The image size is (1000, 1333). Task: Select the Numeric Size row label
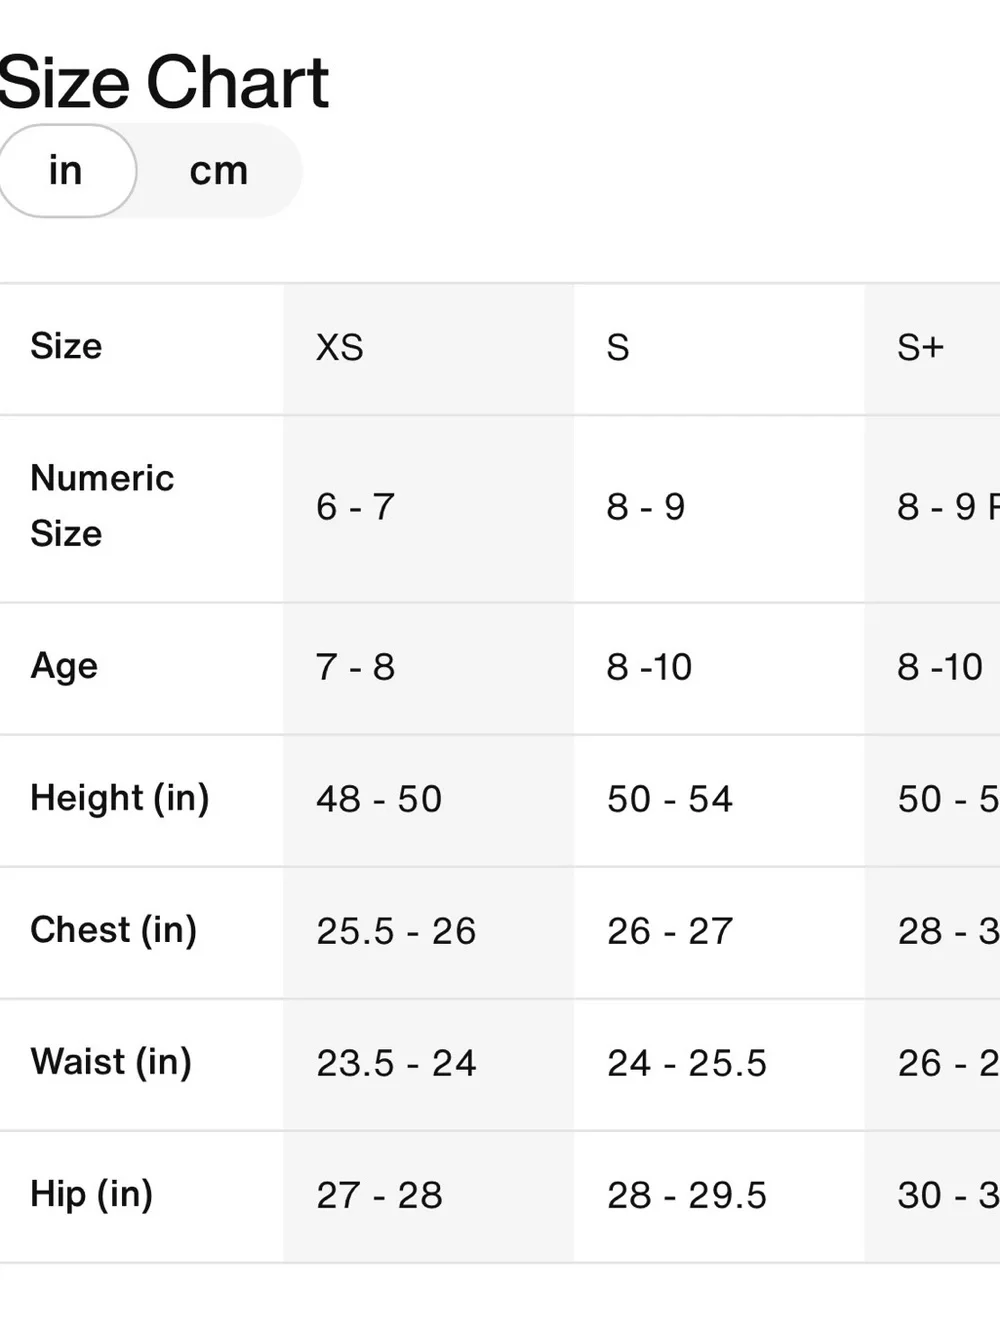[x=102, y=506]
